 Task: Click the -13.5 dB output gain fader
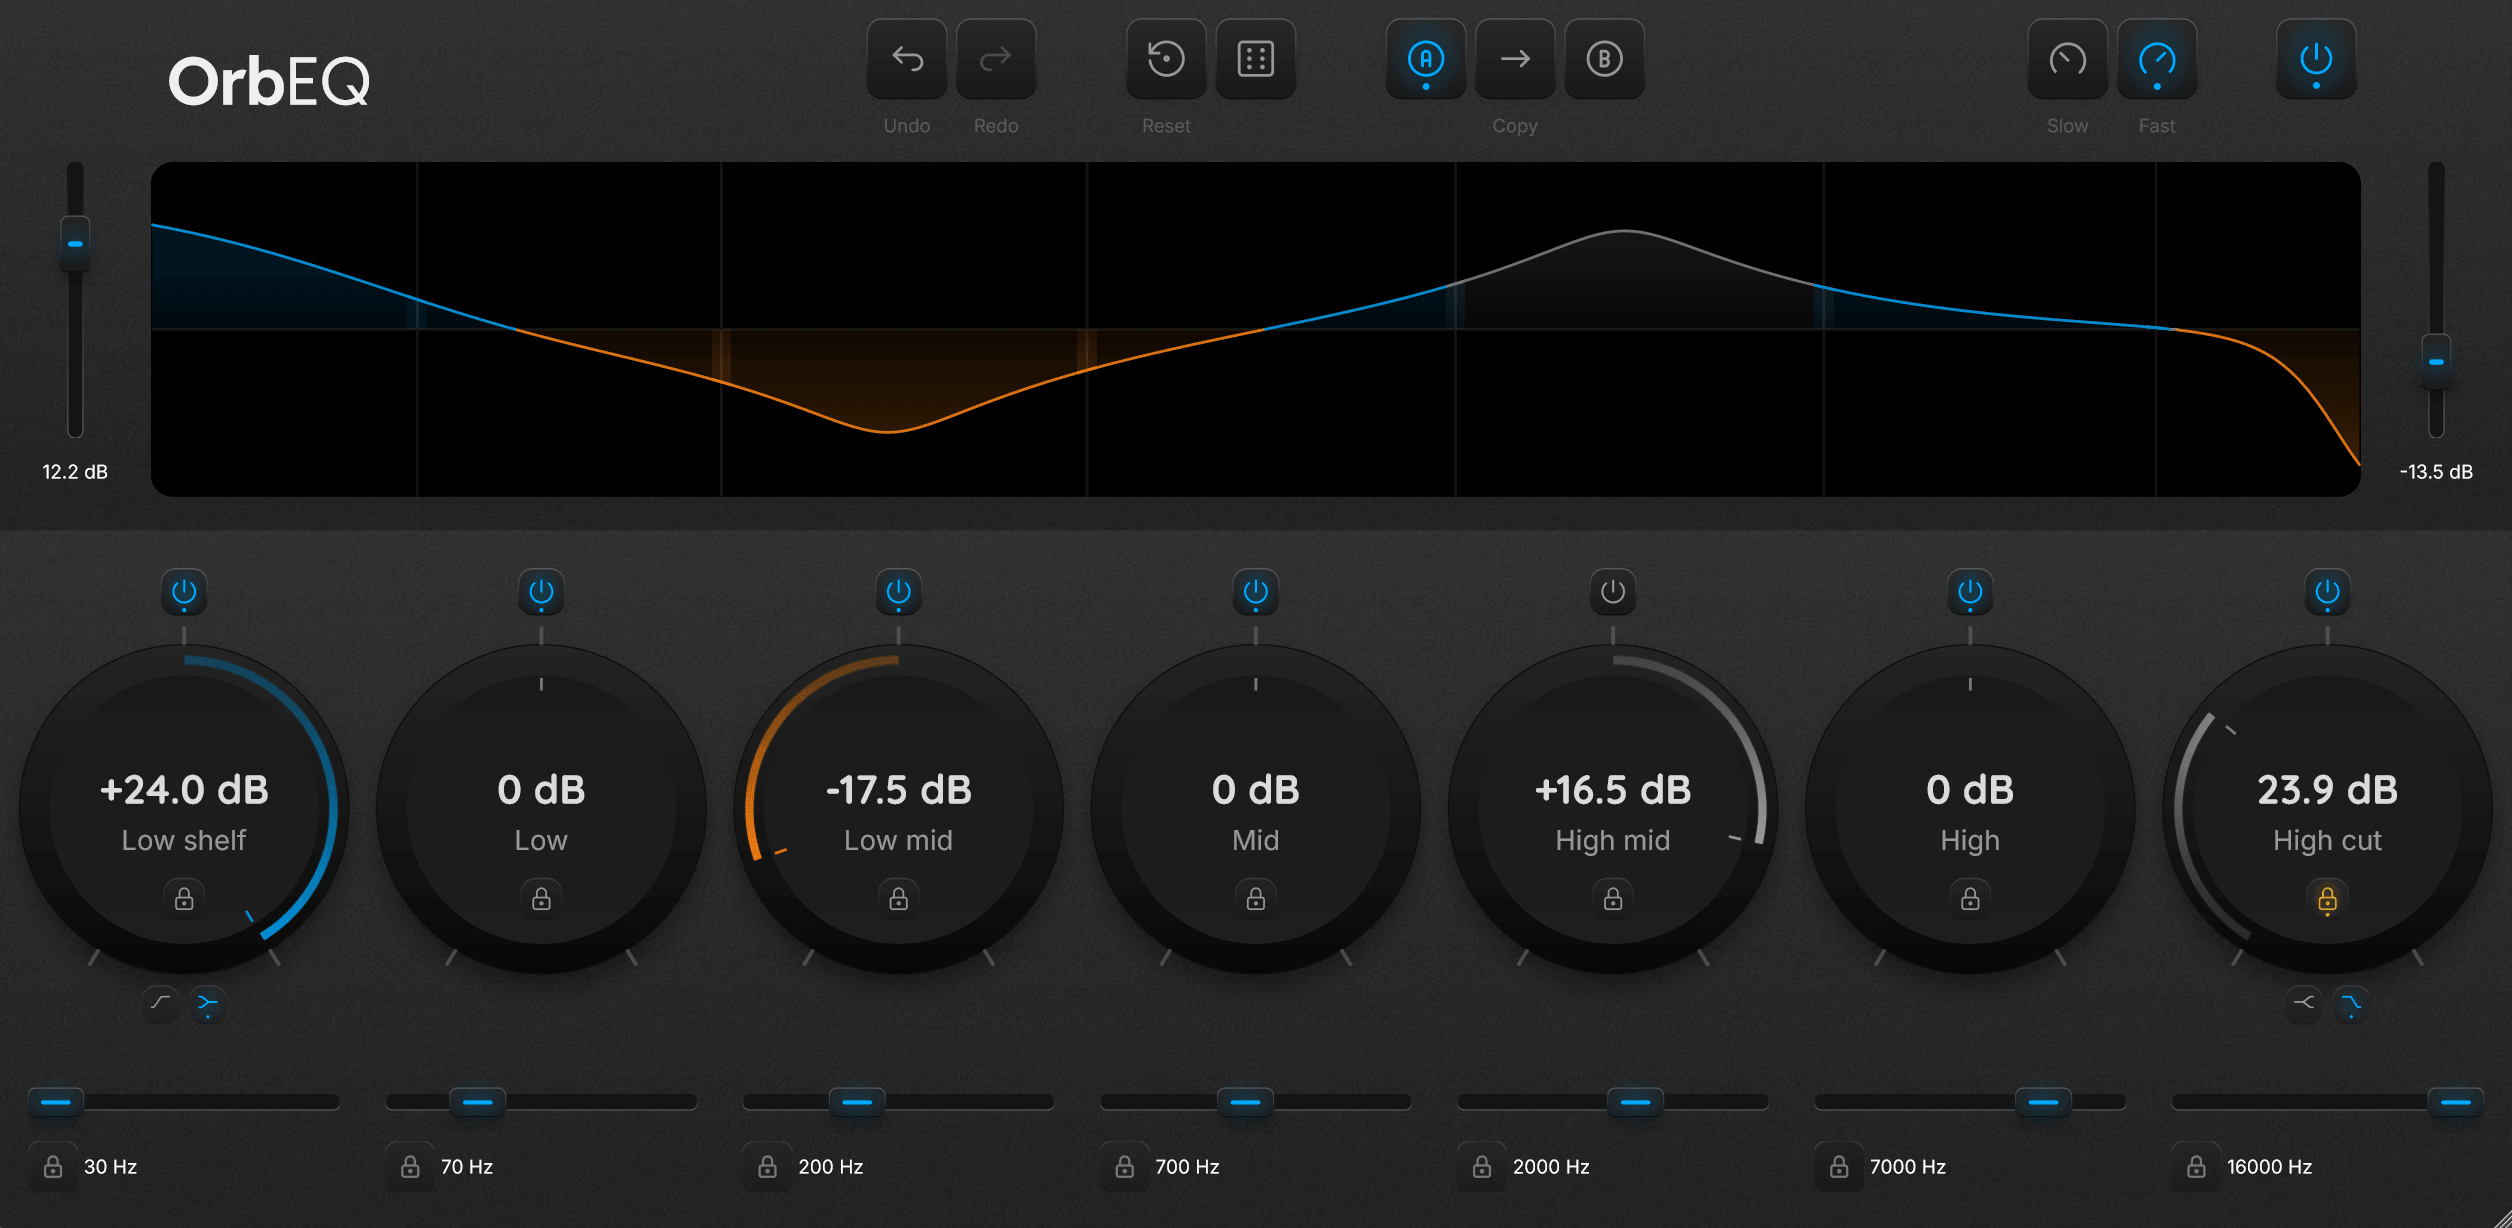tap(2436, 361)
